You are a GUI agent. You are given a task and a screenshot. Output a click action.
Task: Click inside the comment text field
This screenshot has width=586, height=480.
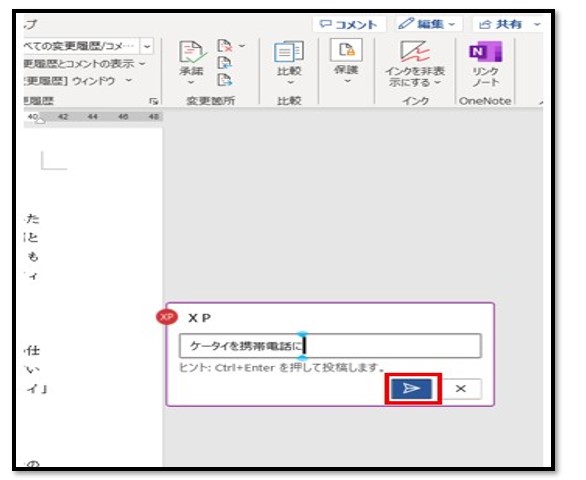coord(330,346)
